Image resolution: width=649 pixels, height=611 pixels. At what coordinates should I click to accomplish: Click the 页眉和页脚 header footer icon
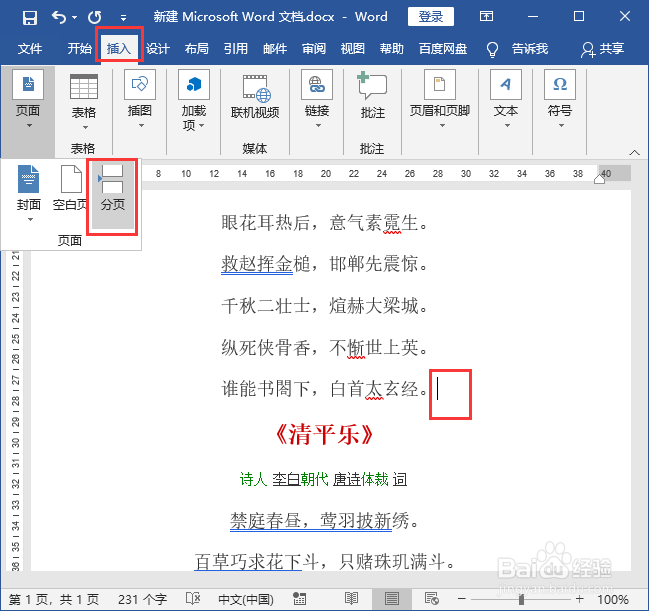click(440, 84)
